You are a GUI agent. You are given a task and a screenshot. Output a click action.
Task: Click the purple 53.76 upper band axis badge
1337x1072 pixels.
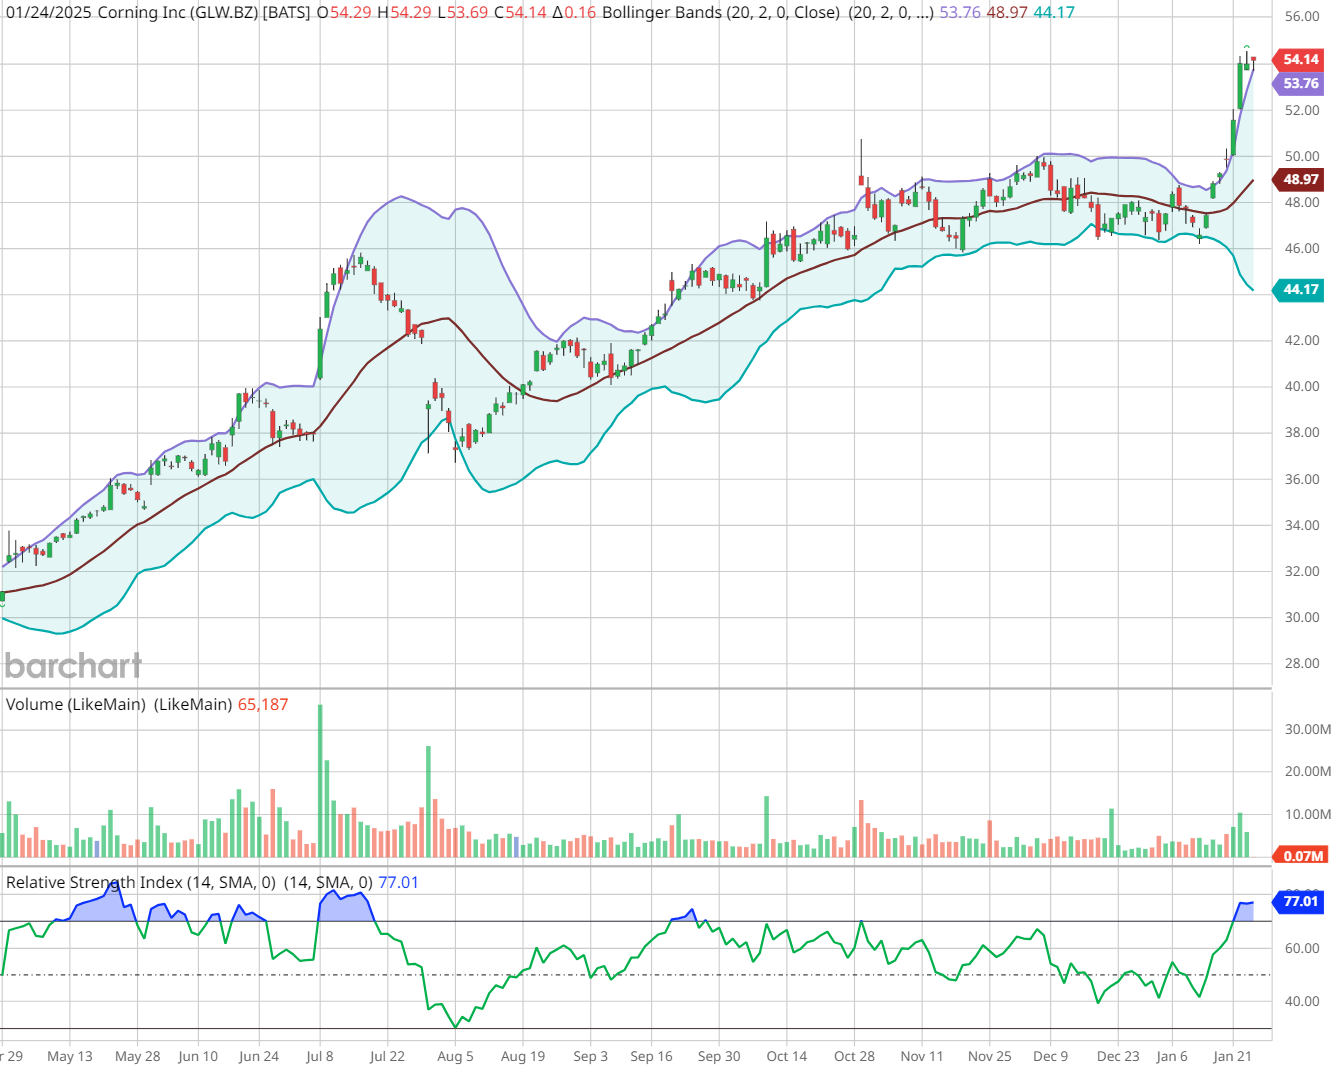[1299, 84]
